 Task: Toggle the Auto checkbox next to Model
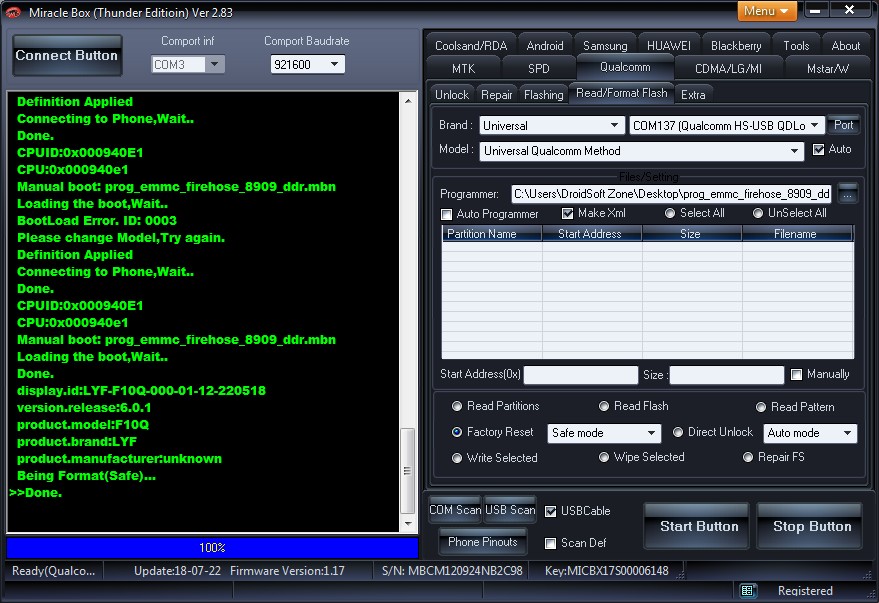coord(818,150)
